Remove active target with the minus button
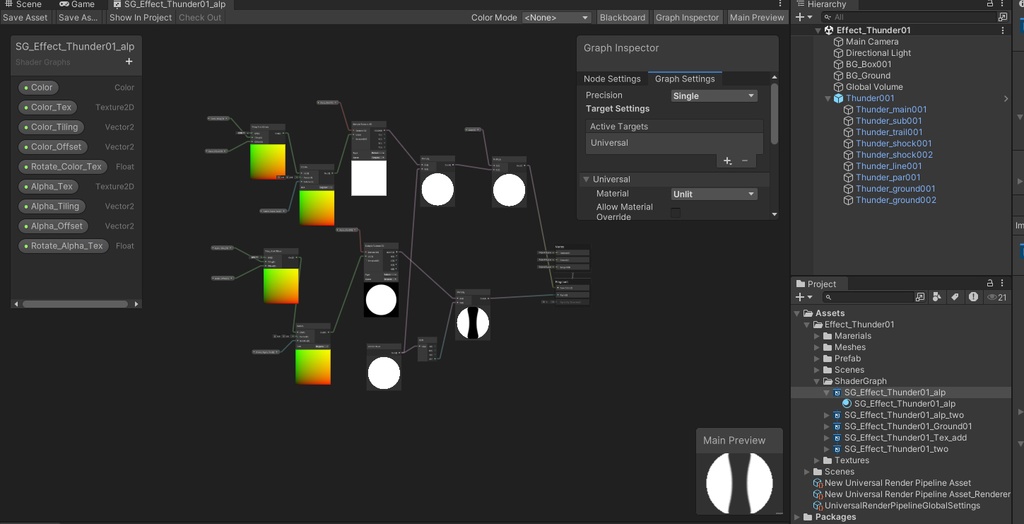The image size is (1024, 524). coord(744,161)
